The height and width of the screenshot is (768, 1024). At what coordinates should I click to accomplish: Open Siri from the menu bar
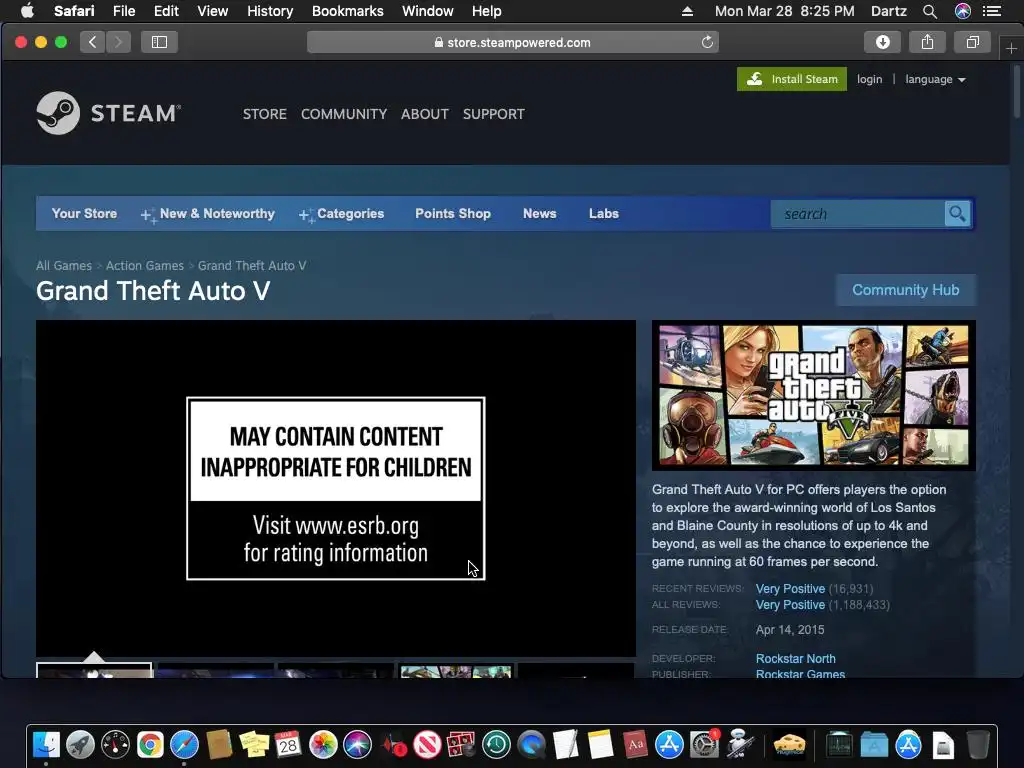[x=962, y=11]
